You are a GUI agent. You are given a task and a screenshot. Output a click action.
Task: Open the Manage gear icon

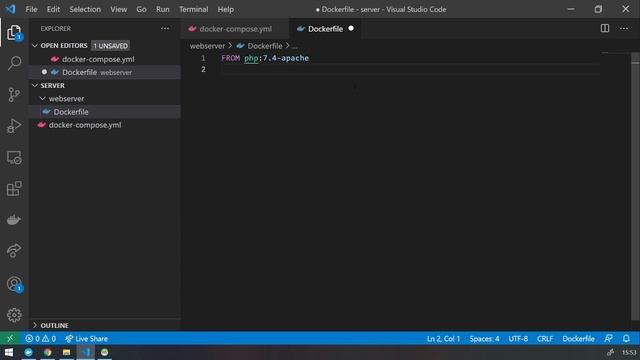(14, 315)
